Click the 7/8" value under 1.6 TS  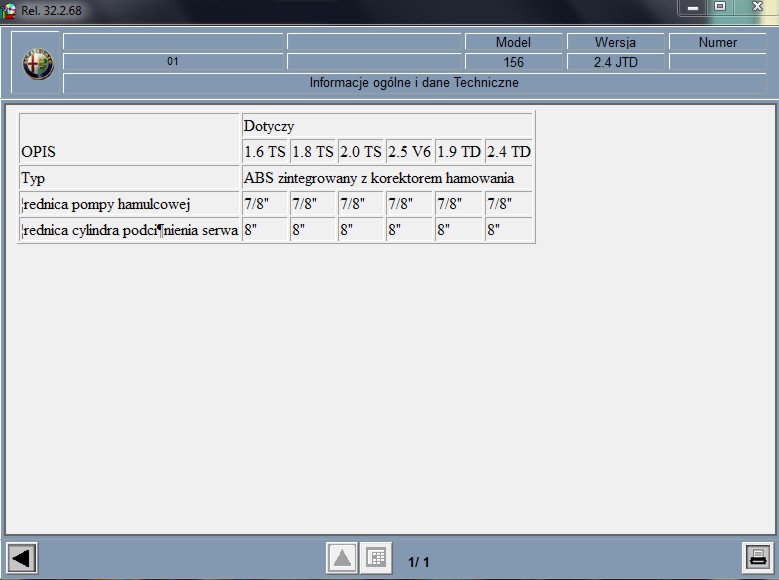[265, 204]
